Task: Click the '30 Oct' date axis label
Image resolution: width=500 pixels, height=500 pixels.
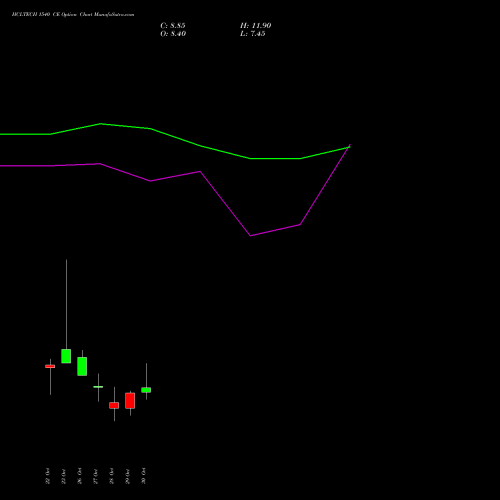Action: click(143, 476)
